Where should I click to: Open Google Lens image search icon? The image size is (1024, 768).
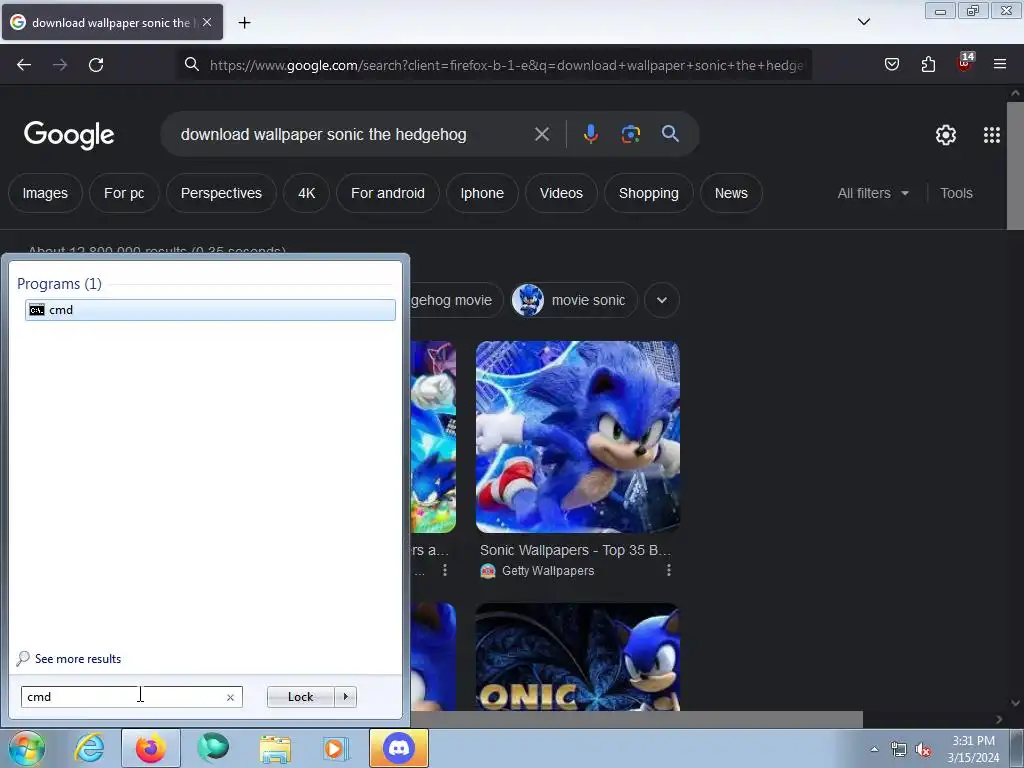point(630,135)
